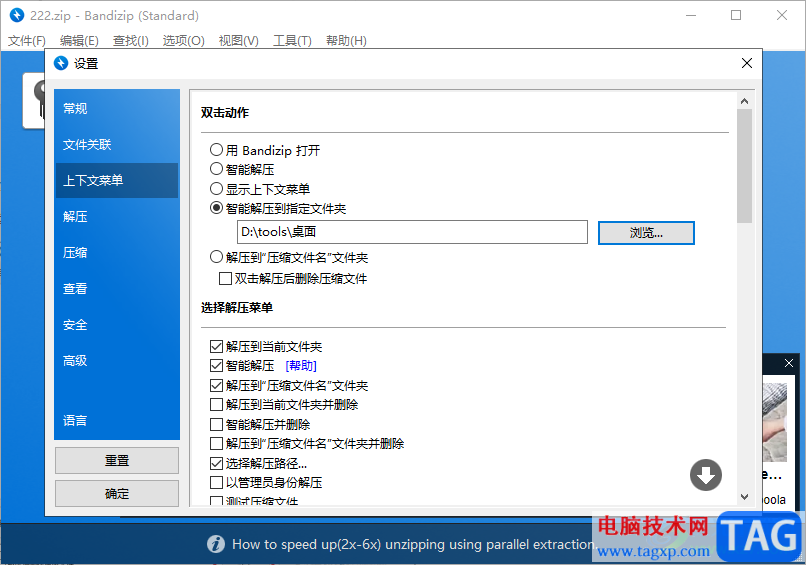The image size is (806, 565).
Task: Click the D:\tools\桌面 path field
Action: (412, 232)
